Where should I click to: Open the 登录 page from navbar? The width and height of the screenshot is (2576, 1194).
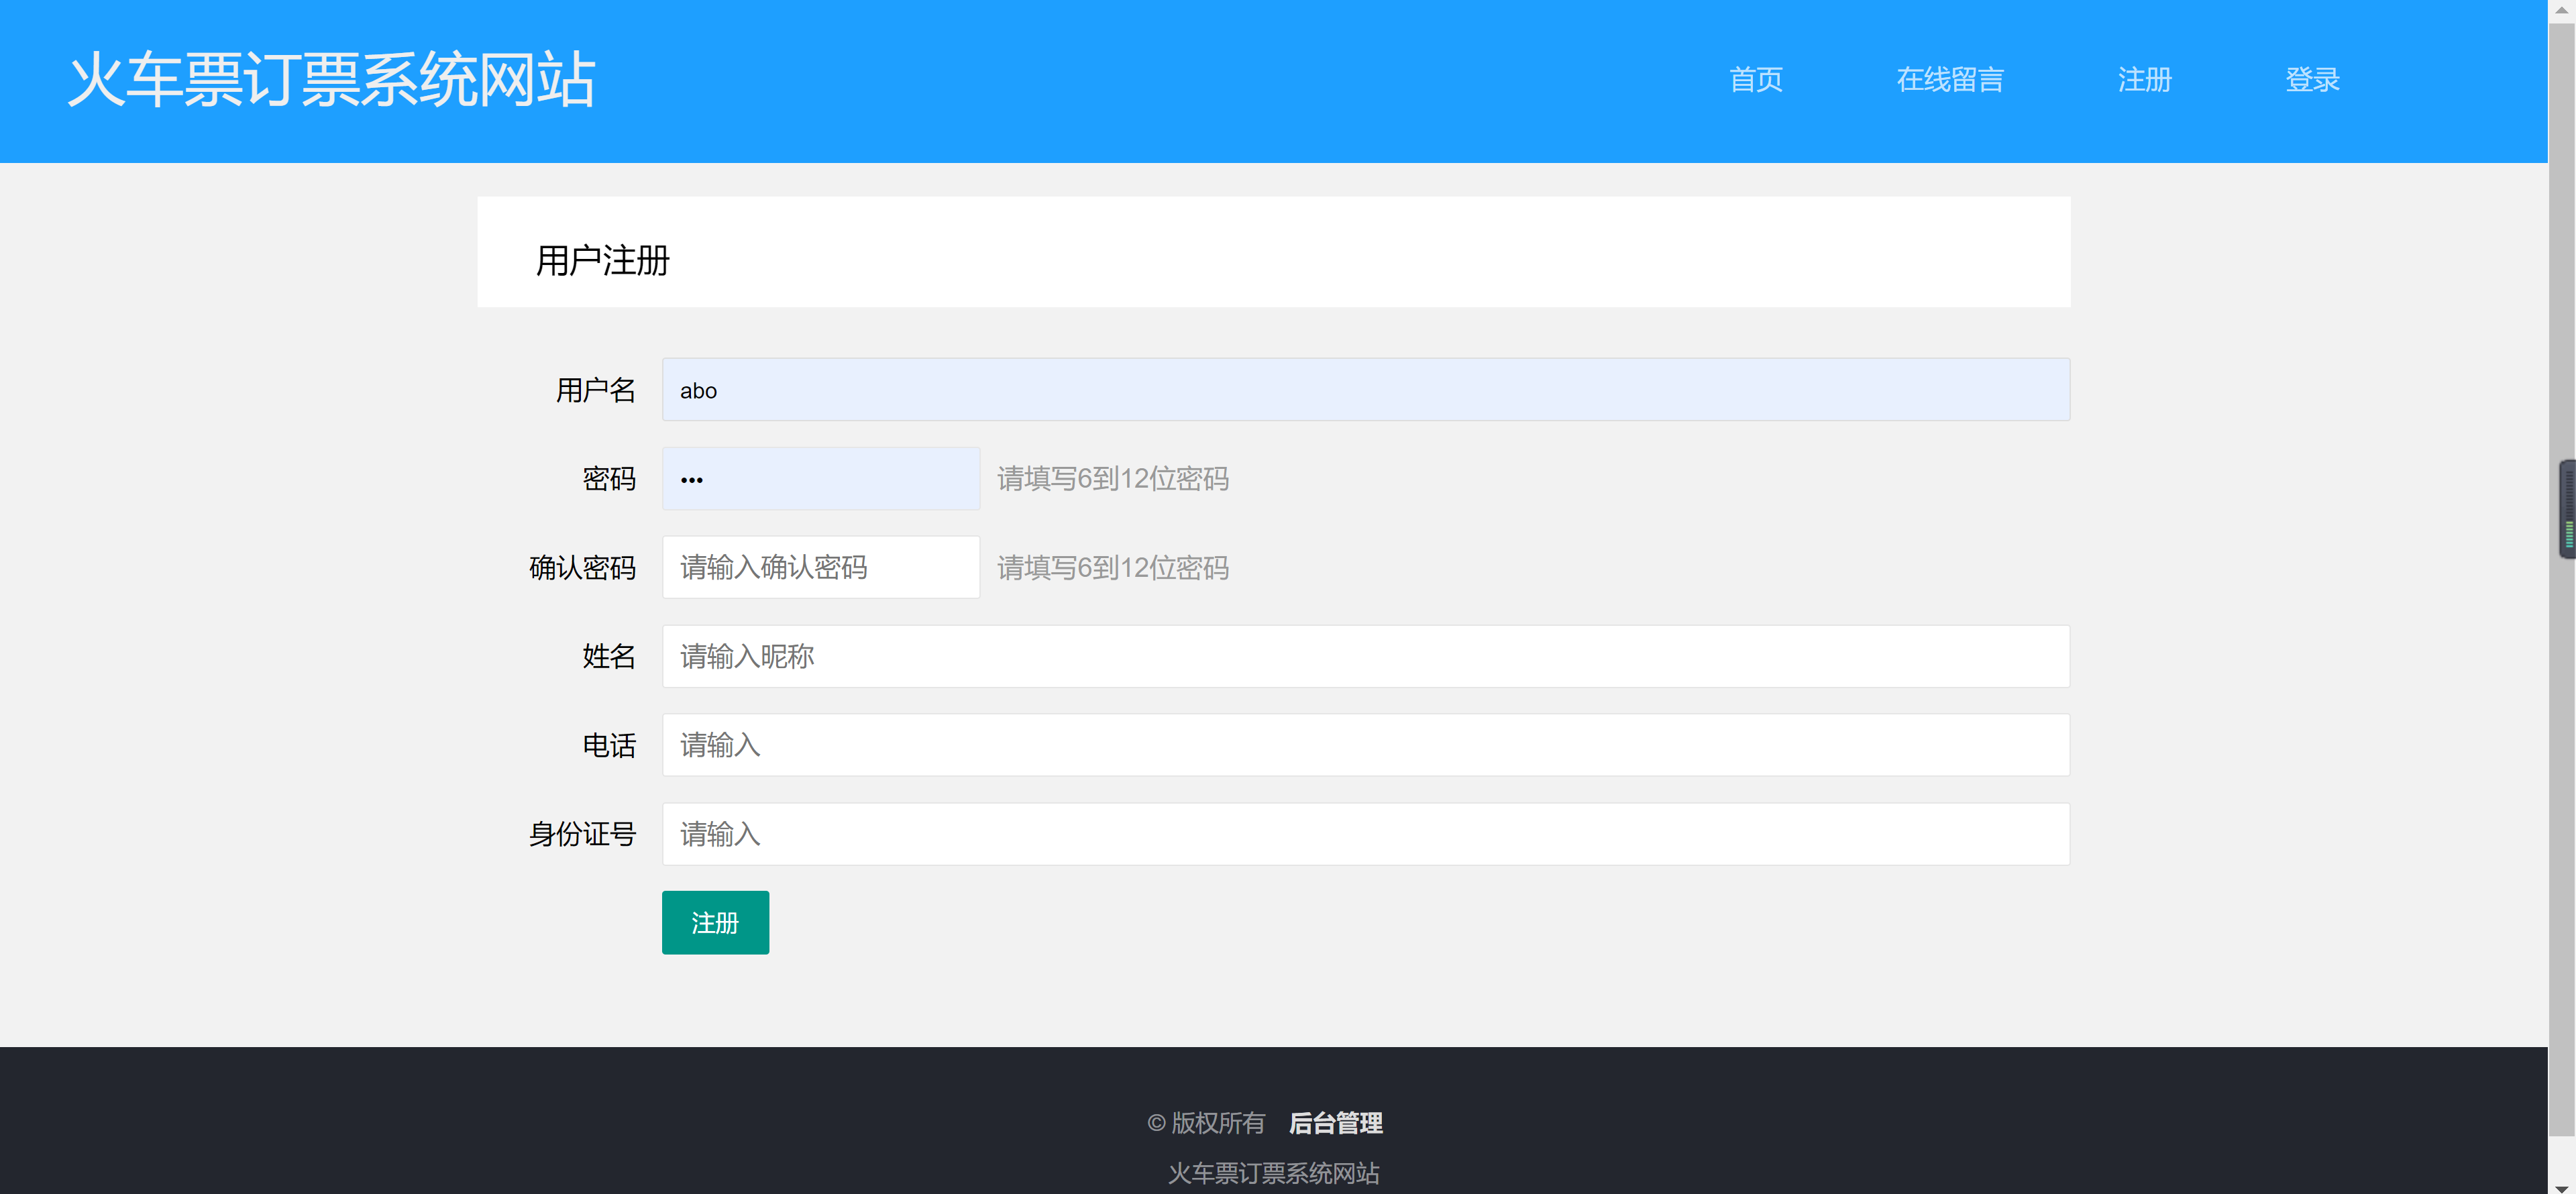[2312, 80]
